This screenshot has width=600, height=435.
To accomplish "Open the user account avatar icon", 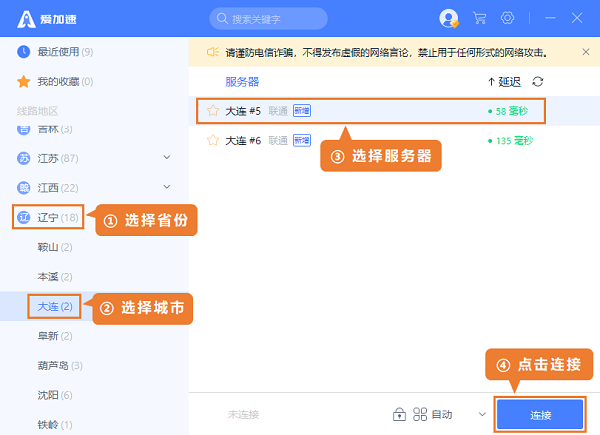I will click(x=449, y=18).
